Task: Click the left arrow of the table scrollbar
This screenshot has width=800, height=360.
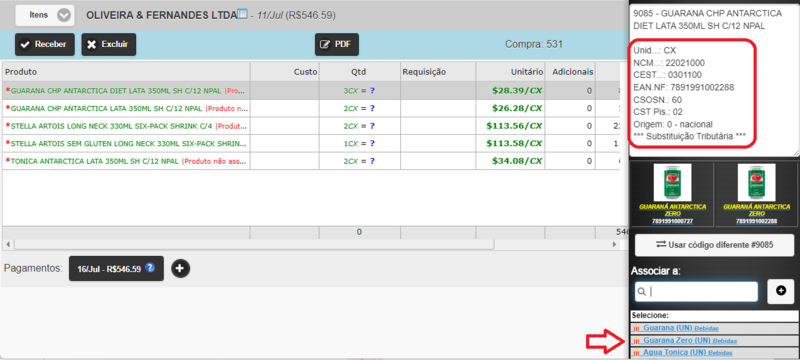Action: tap(7, 244)
